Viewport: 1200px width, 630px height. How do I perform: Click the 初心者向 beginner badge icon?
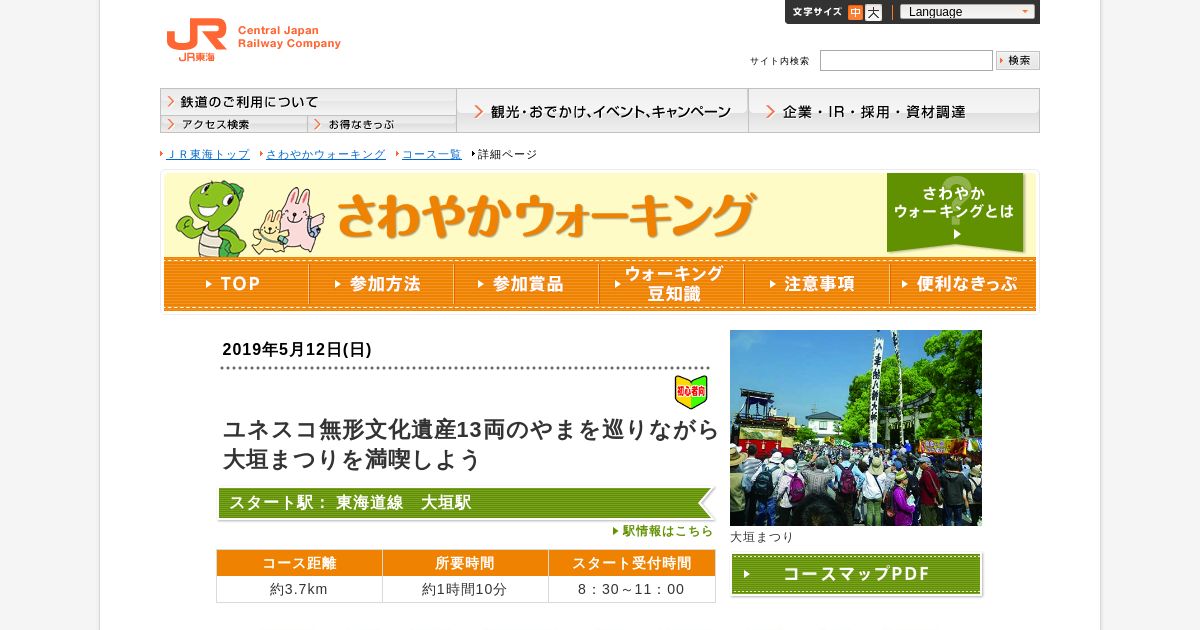click(691, 391)
